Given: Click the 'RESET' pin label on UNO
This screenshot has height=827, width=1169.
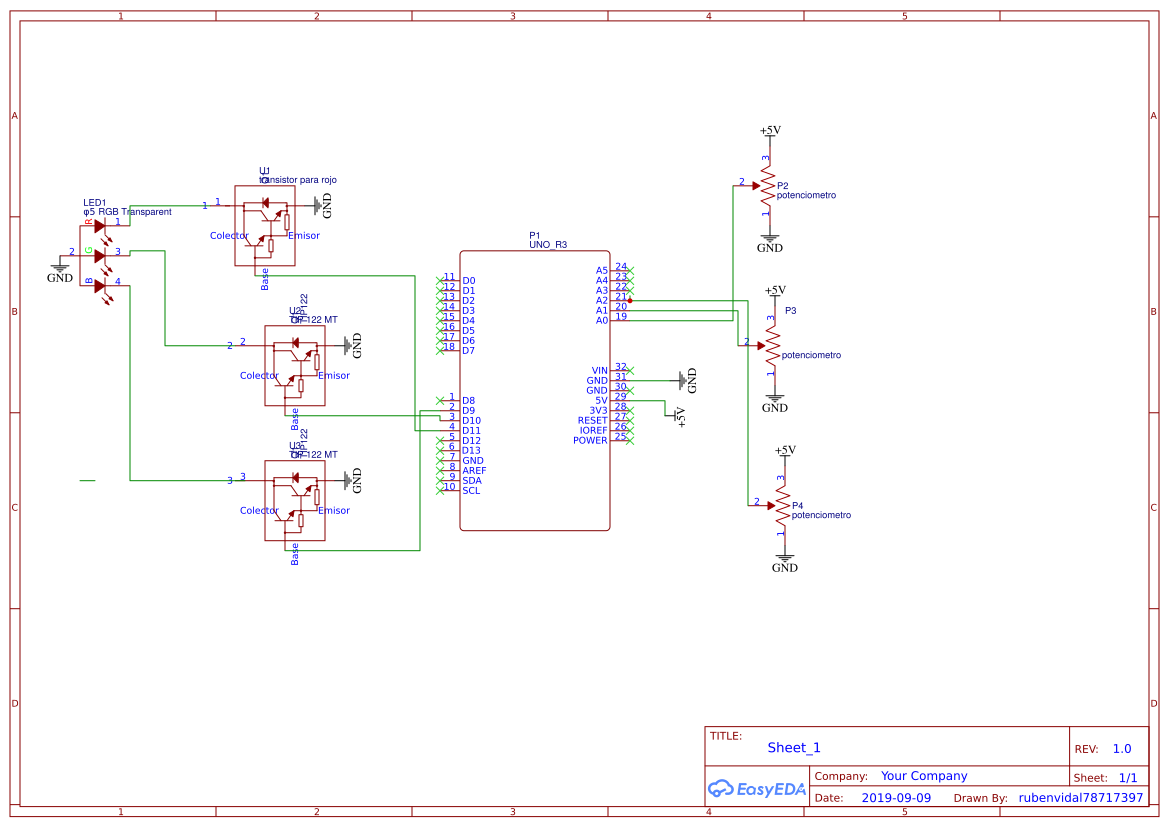Looking at the screenshot, I should [593, 421].
